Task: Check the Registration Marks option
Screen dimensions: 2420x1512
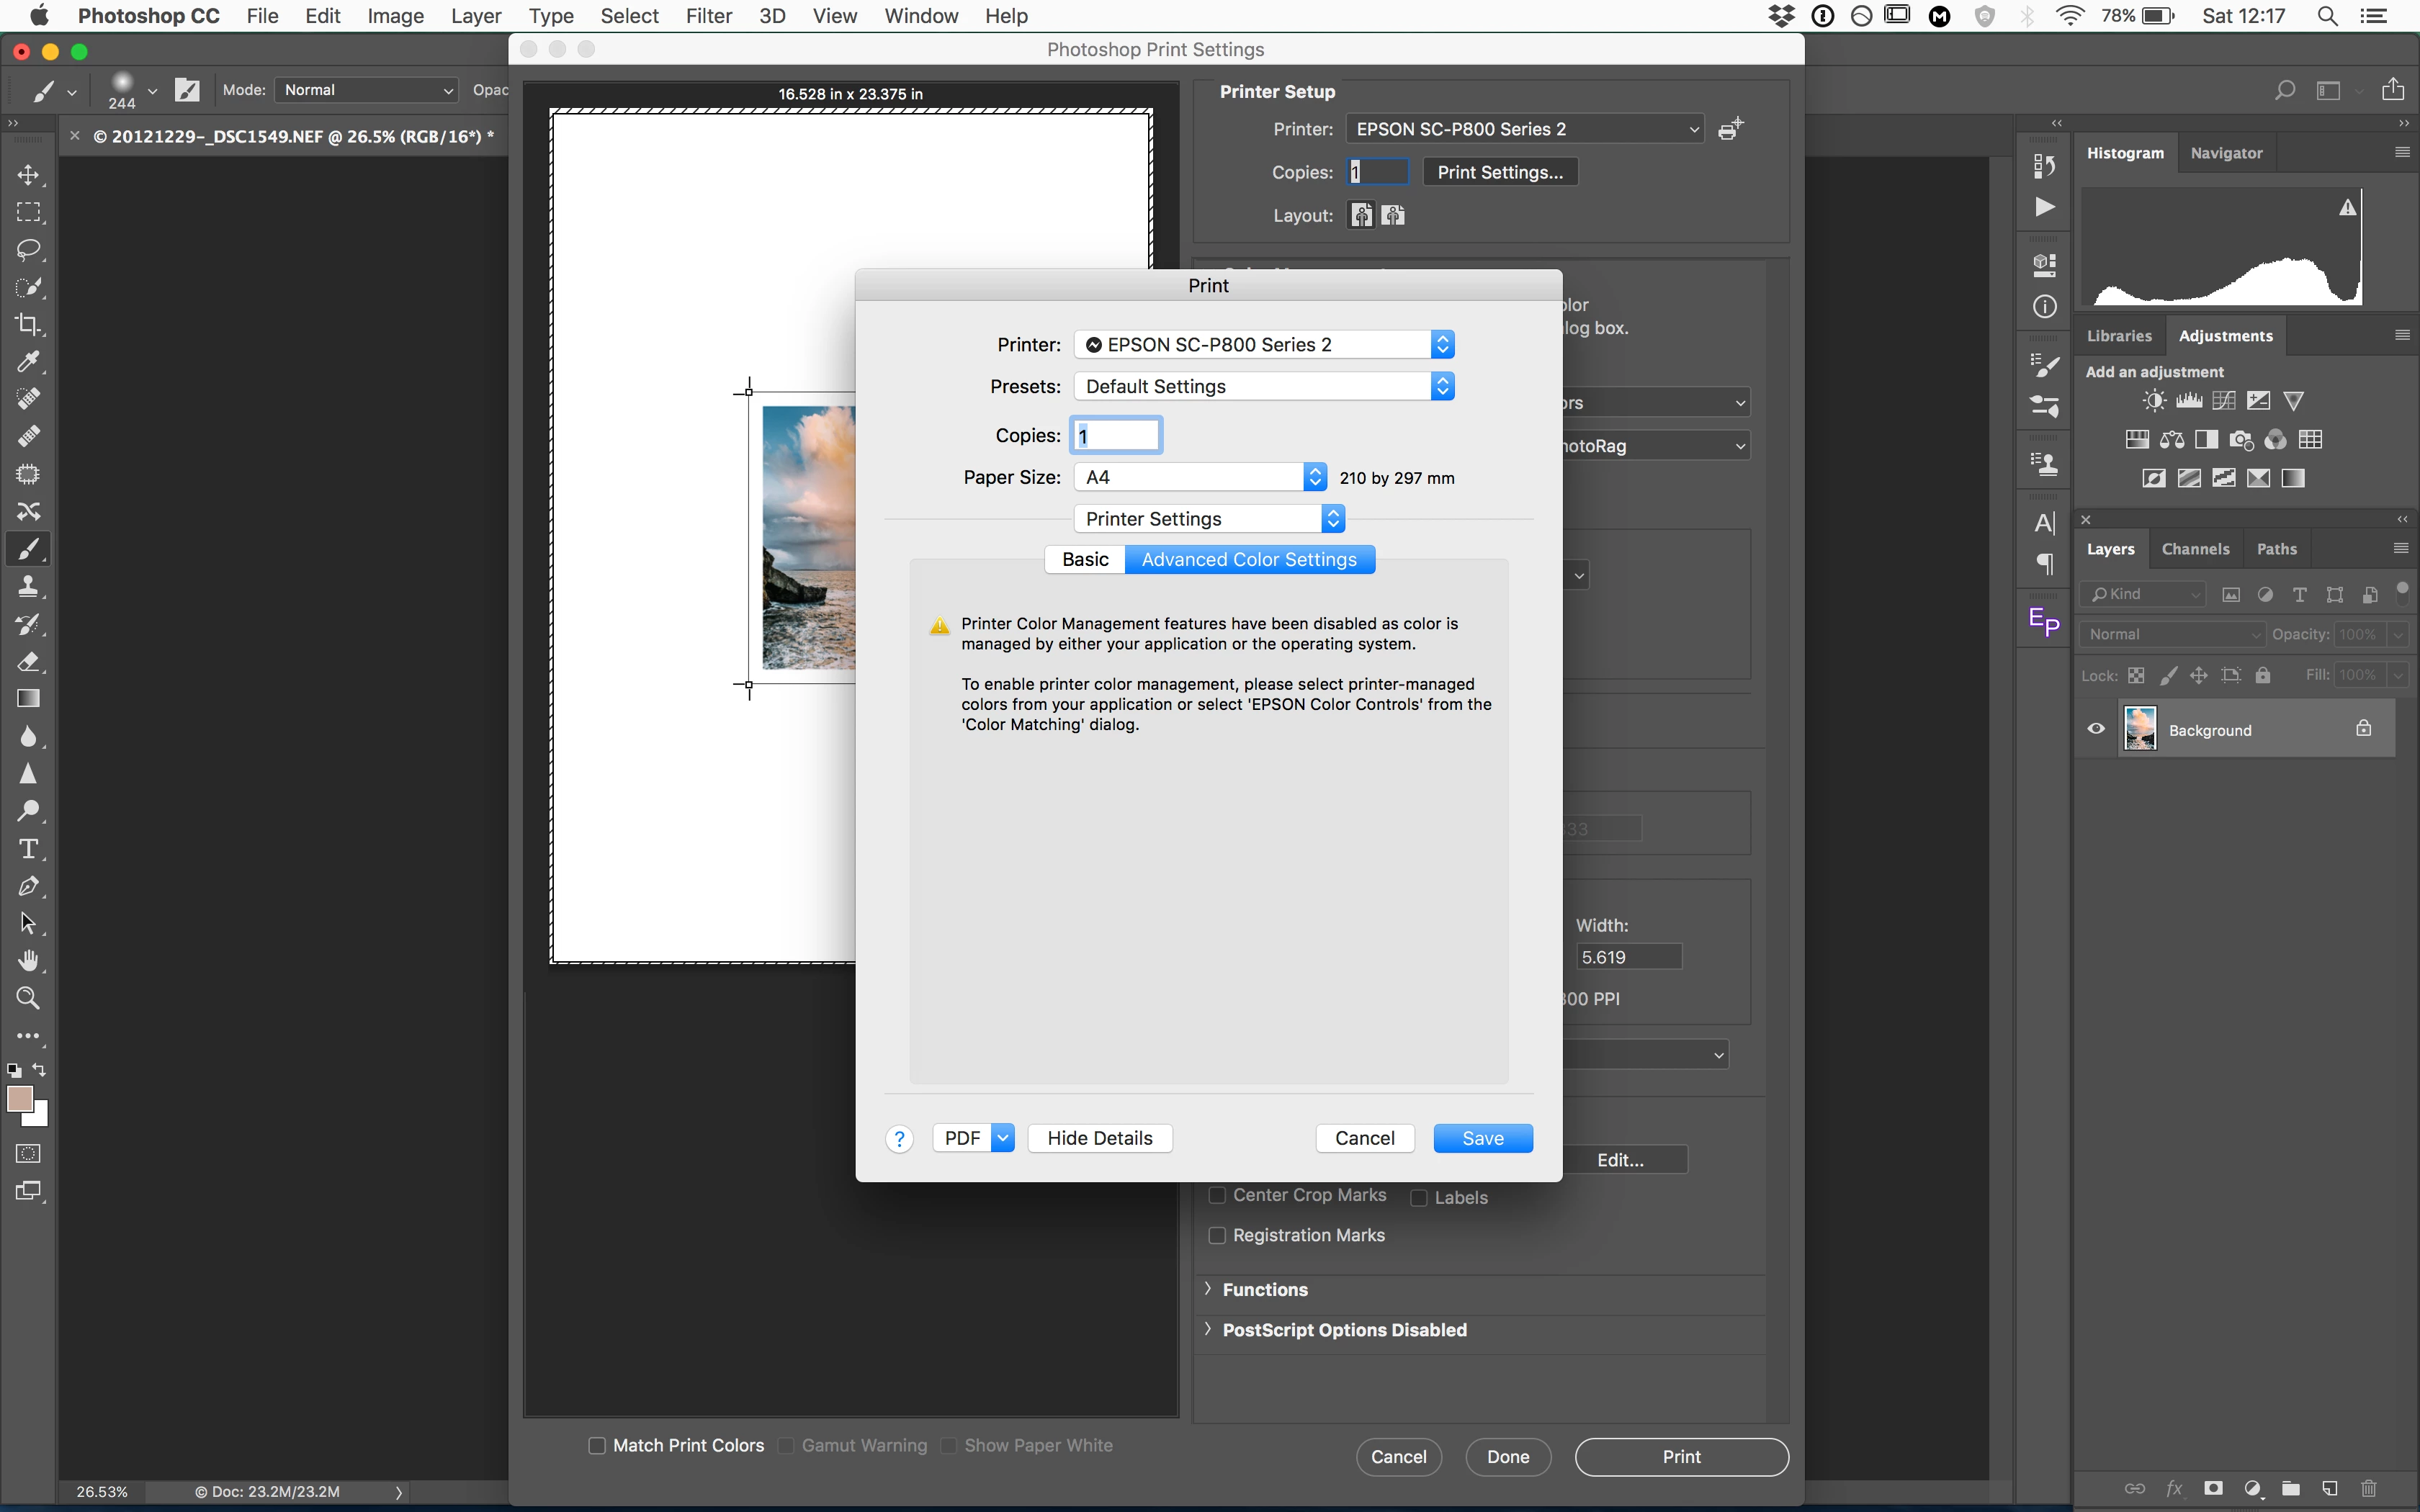Action: coord(1217,1236)
